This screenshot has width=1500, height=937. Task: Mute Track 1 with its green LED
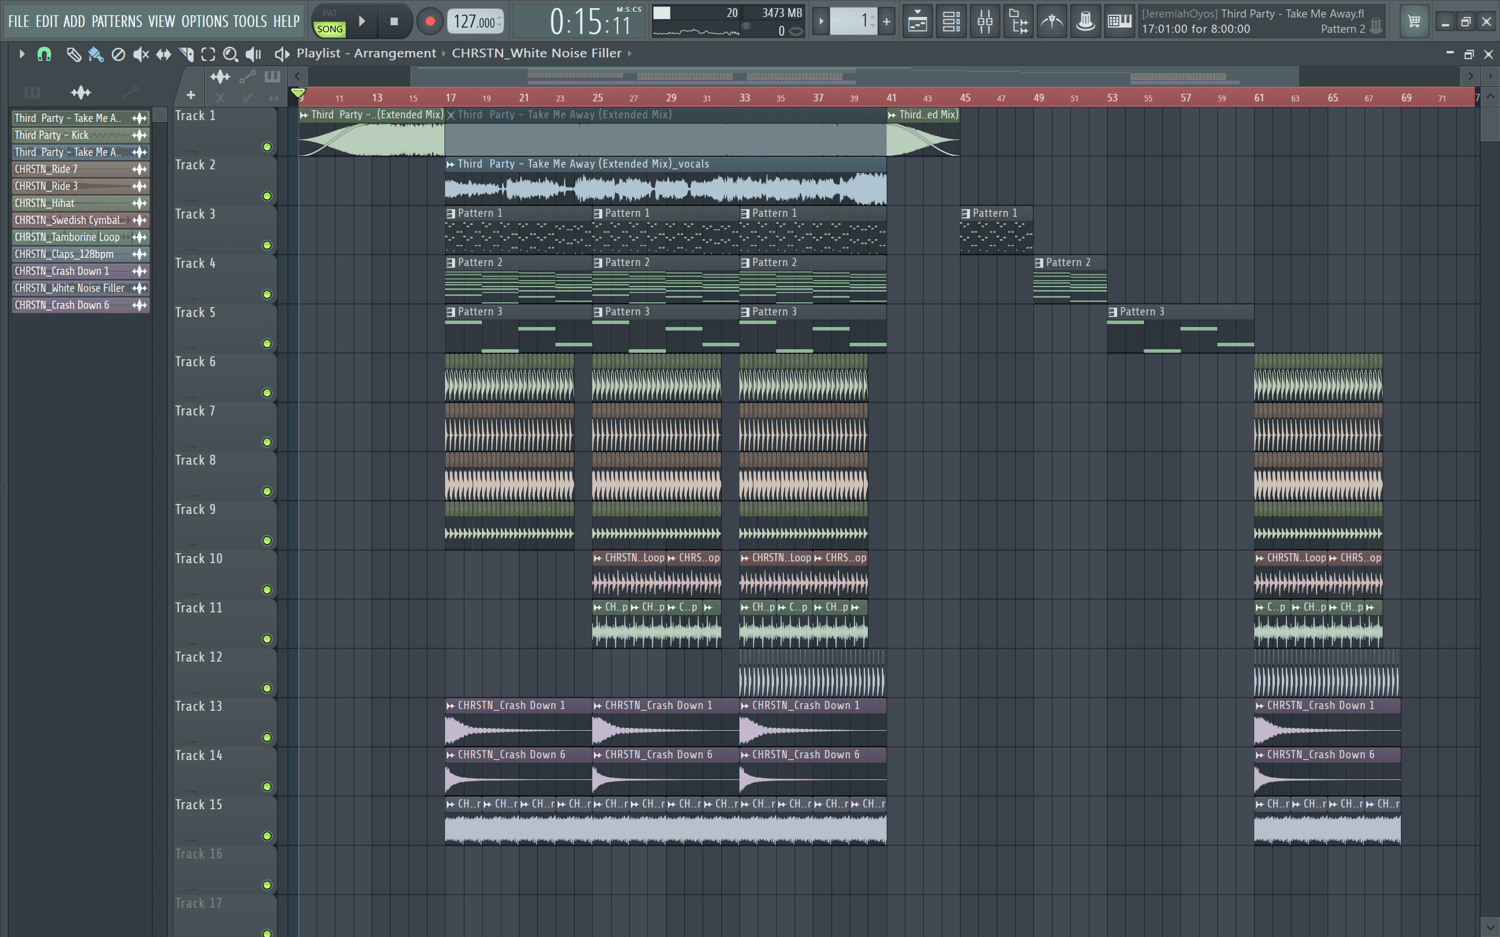pos(267,147)
